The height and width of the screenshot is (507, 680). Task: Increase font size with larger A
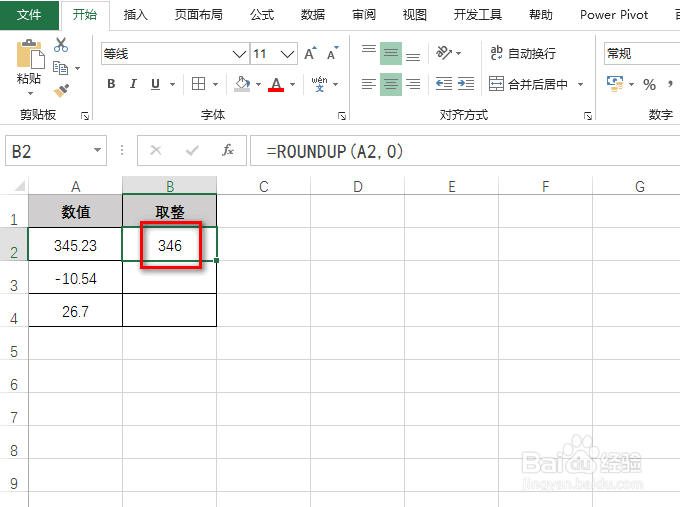click(310, 54)
